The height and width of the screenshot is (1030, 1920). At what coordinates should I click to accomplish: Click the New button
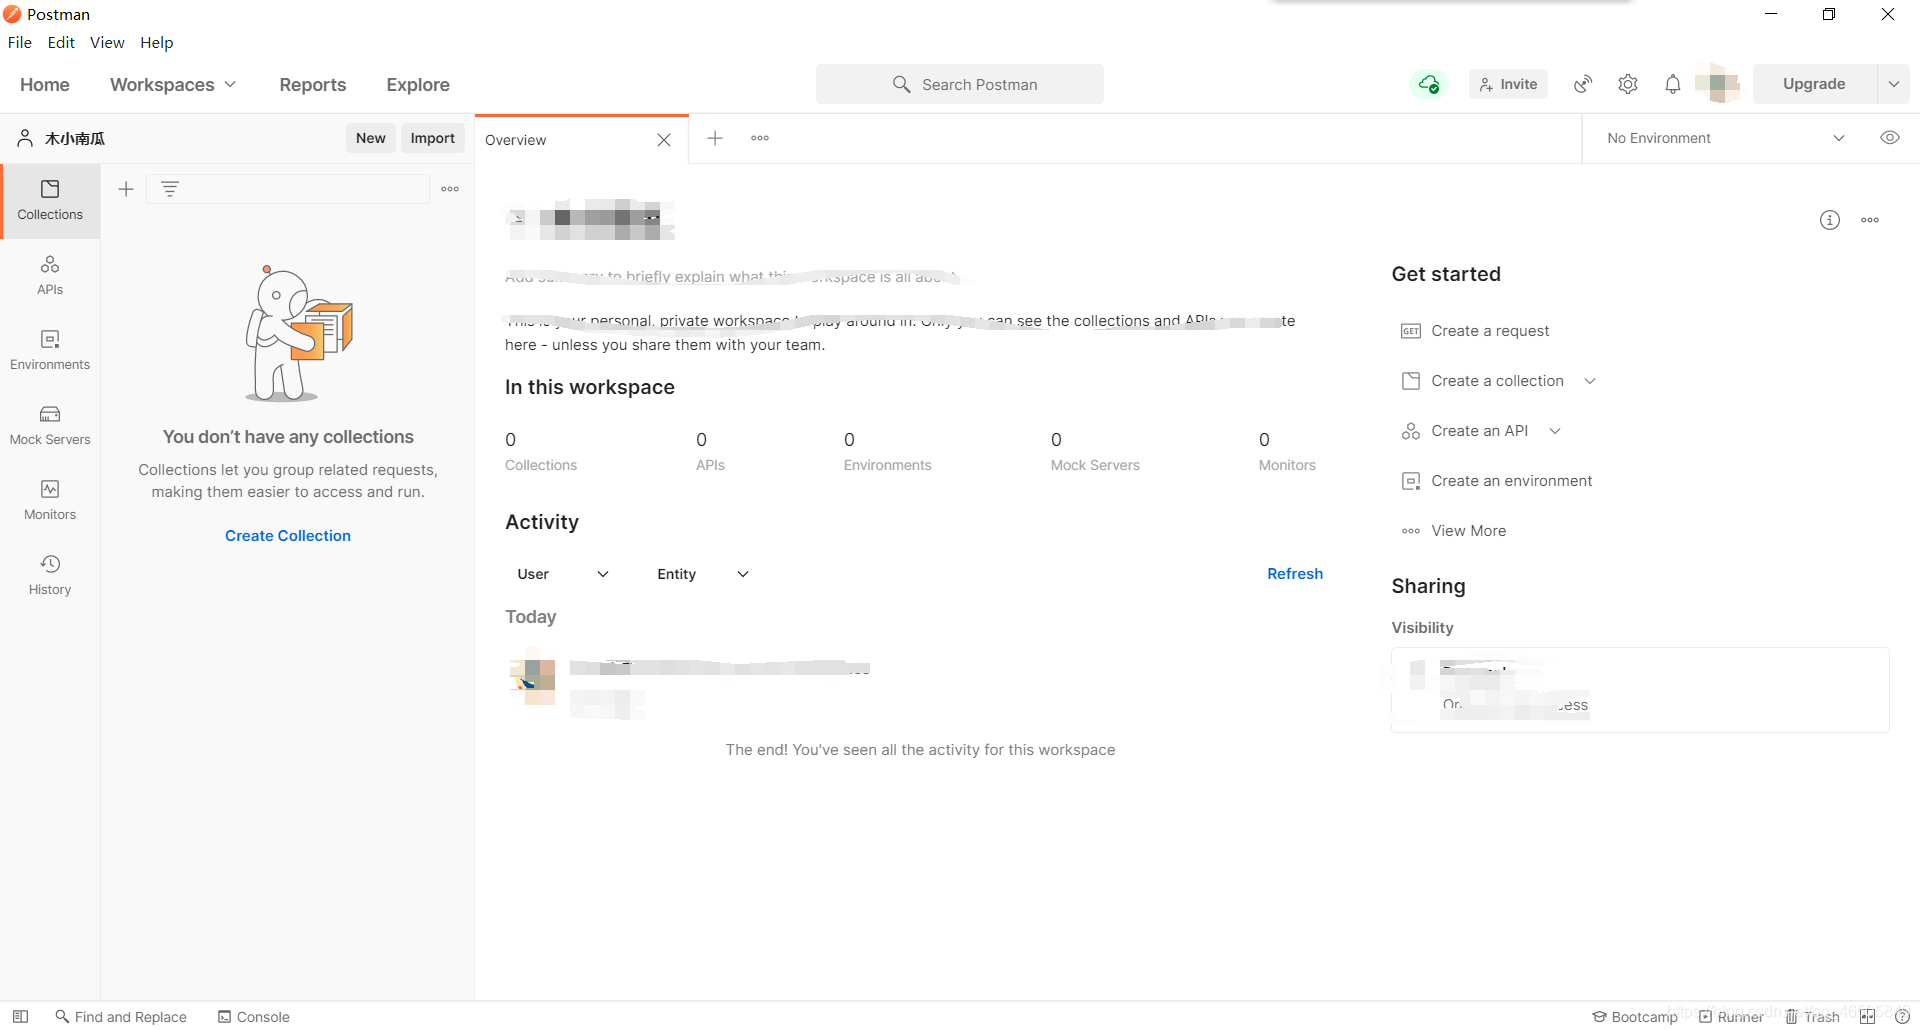point(371,138)
